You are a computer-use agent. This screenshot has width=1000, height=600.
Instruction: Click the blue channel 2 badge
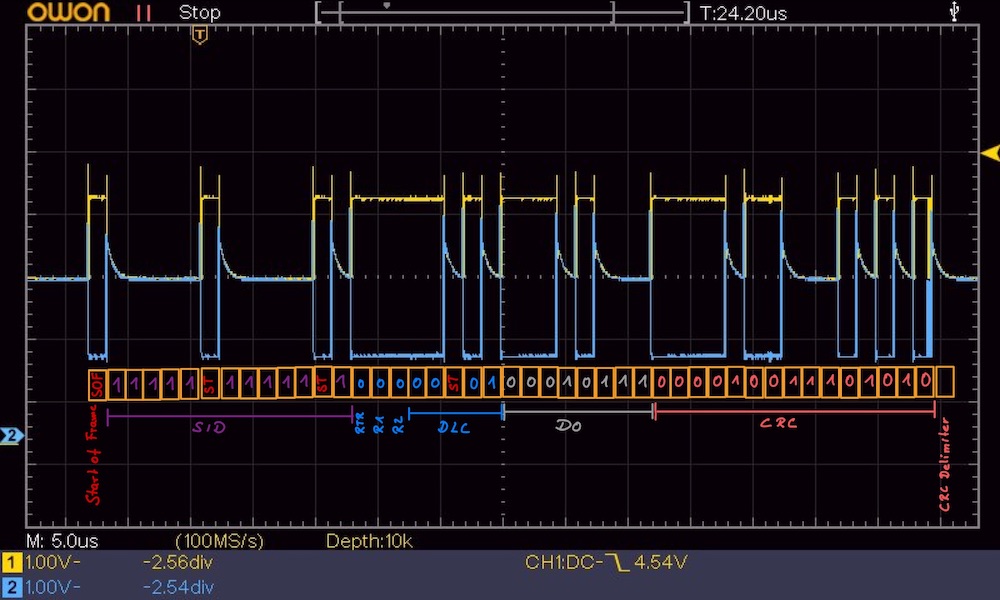tap(11, 587)
